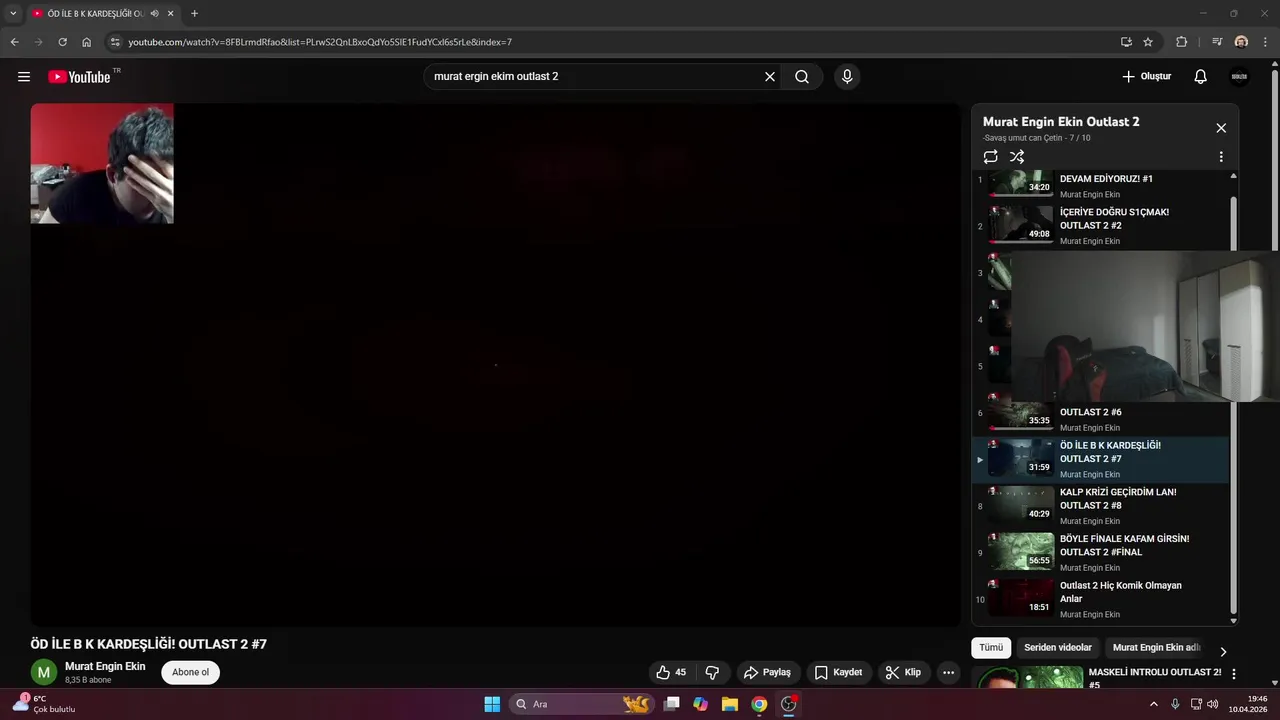Viewport: 1280px width, 720px height.
Task: Clear the search box text
Action: click(x=770, y=77)
